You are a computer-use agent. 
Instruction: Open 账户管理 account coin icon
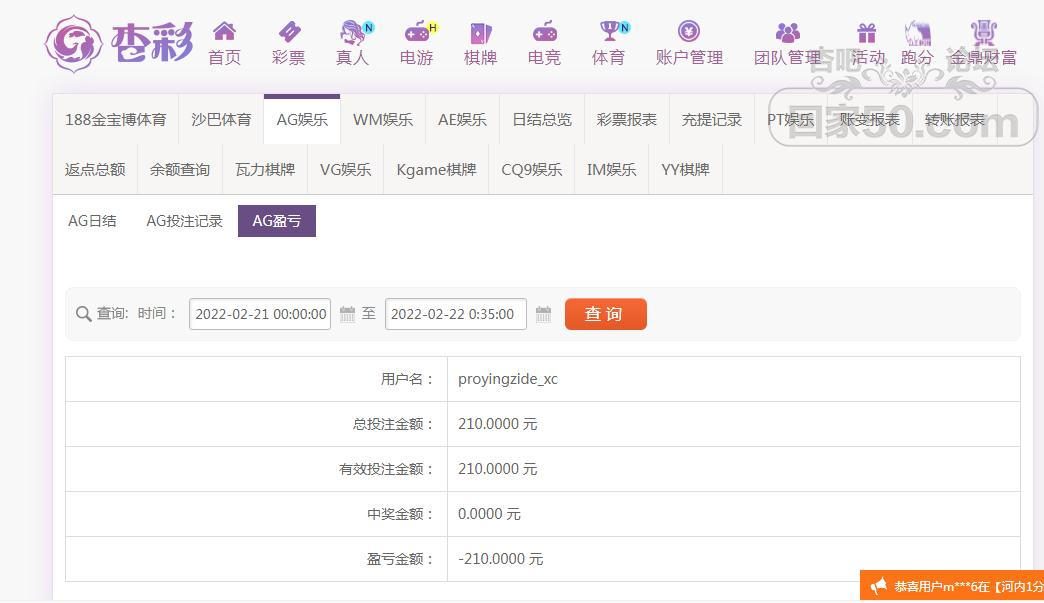pos(689,31)
